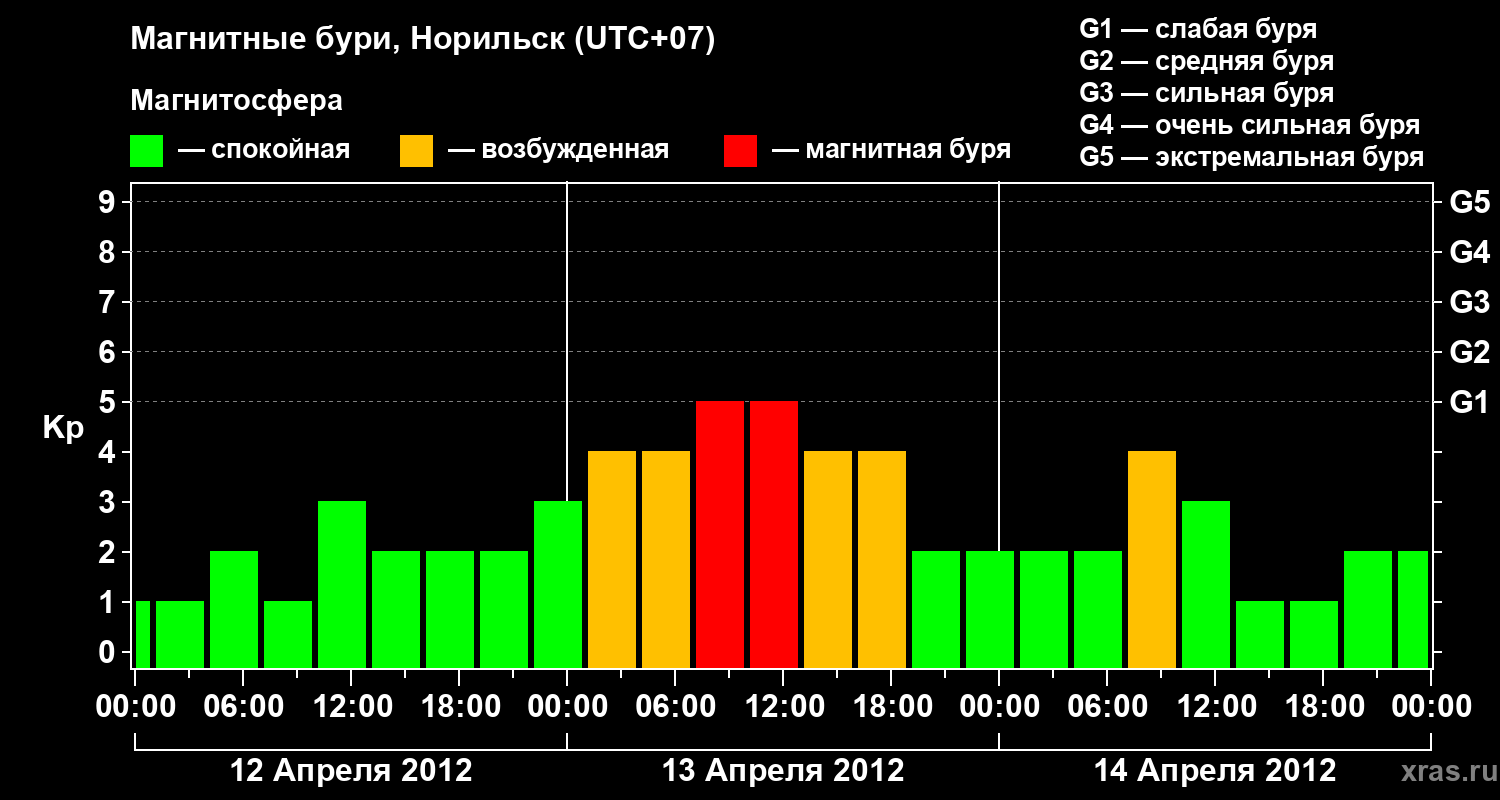This screenshot has width=1500, height=800.
Task: Select the title 'Магнитные бури, Норильск (UTC+07)'
Action: [x=423, y=40]
